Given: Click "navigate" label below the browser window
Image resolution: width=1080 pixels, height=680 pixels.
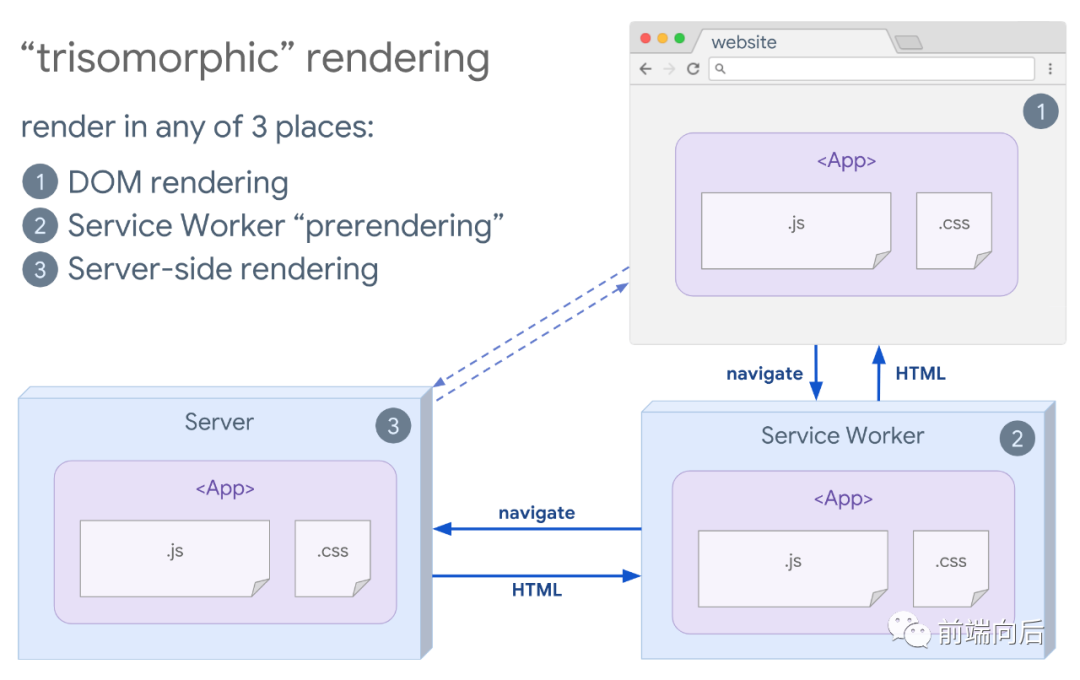Looking at the screenshot, I should (765, 373).
